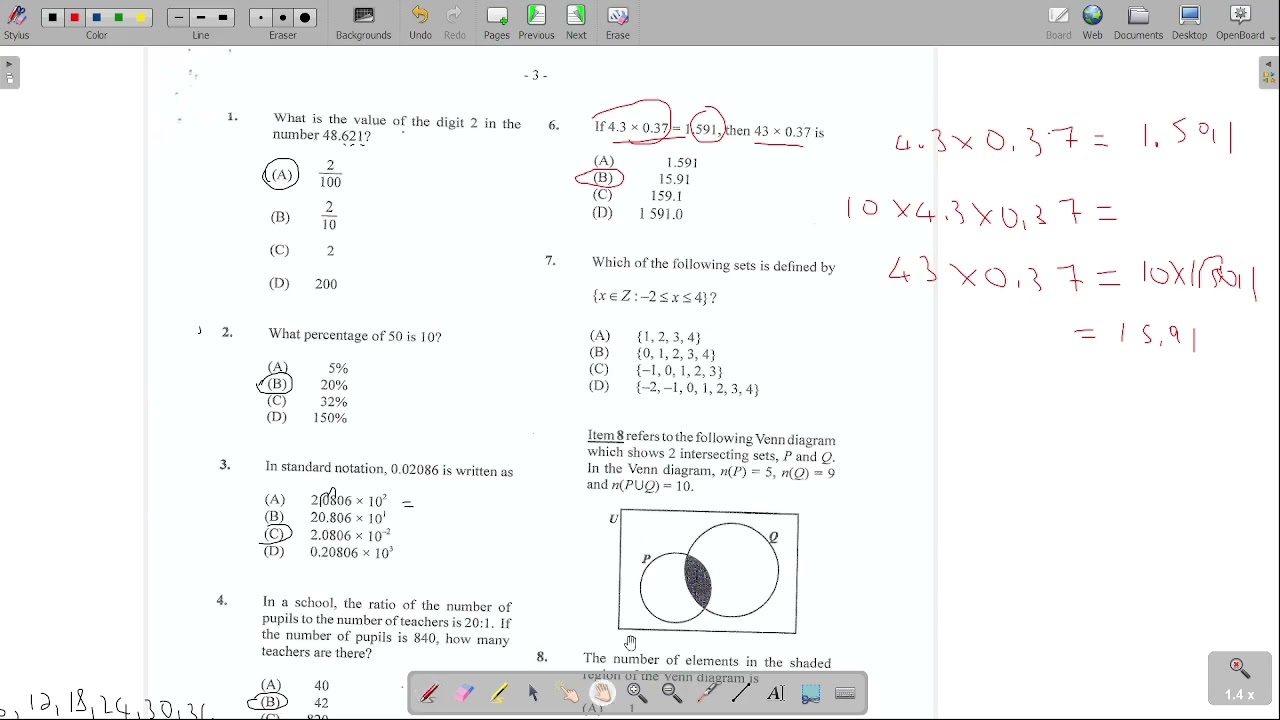
Task: Reset zoom with the 1.4x indicator
Action: (1240, 679)
